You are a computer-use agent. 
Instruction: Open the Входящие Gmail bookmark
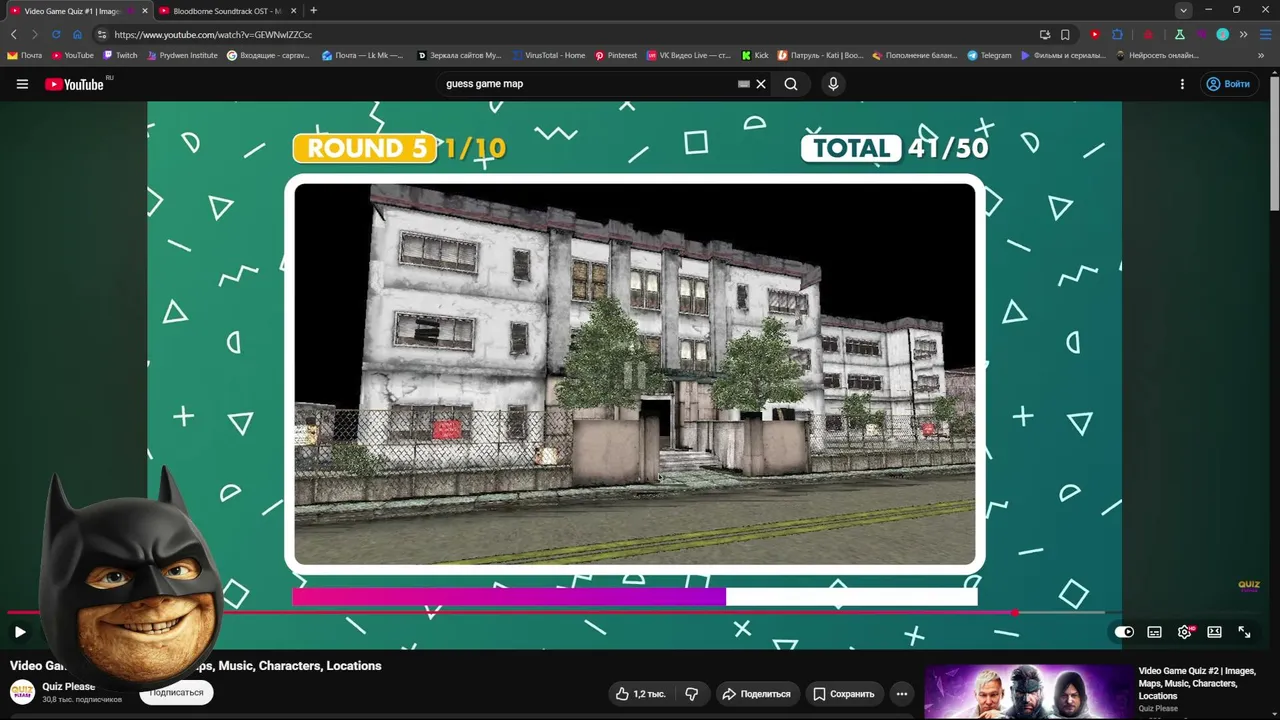coord(268,56)
